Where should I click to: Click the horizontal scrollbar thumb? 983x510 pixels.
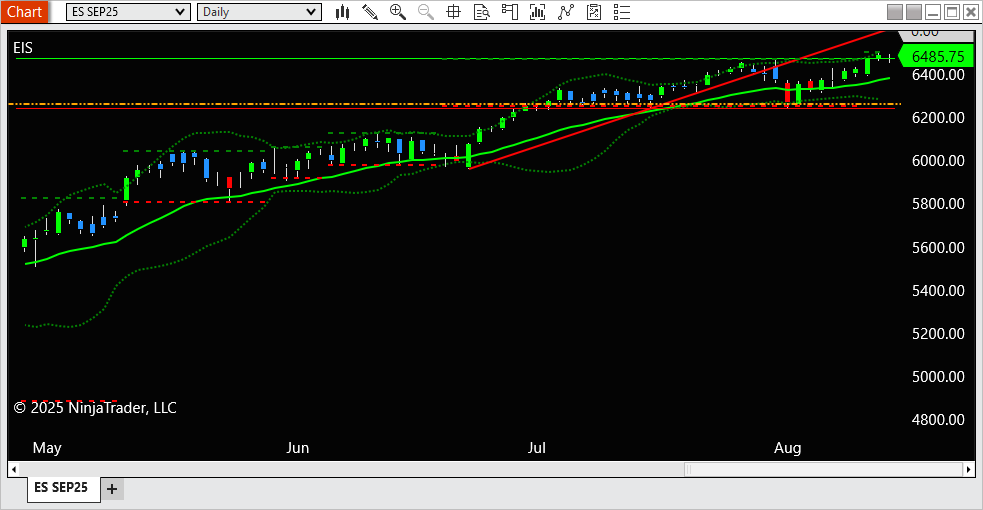point(824,469)
